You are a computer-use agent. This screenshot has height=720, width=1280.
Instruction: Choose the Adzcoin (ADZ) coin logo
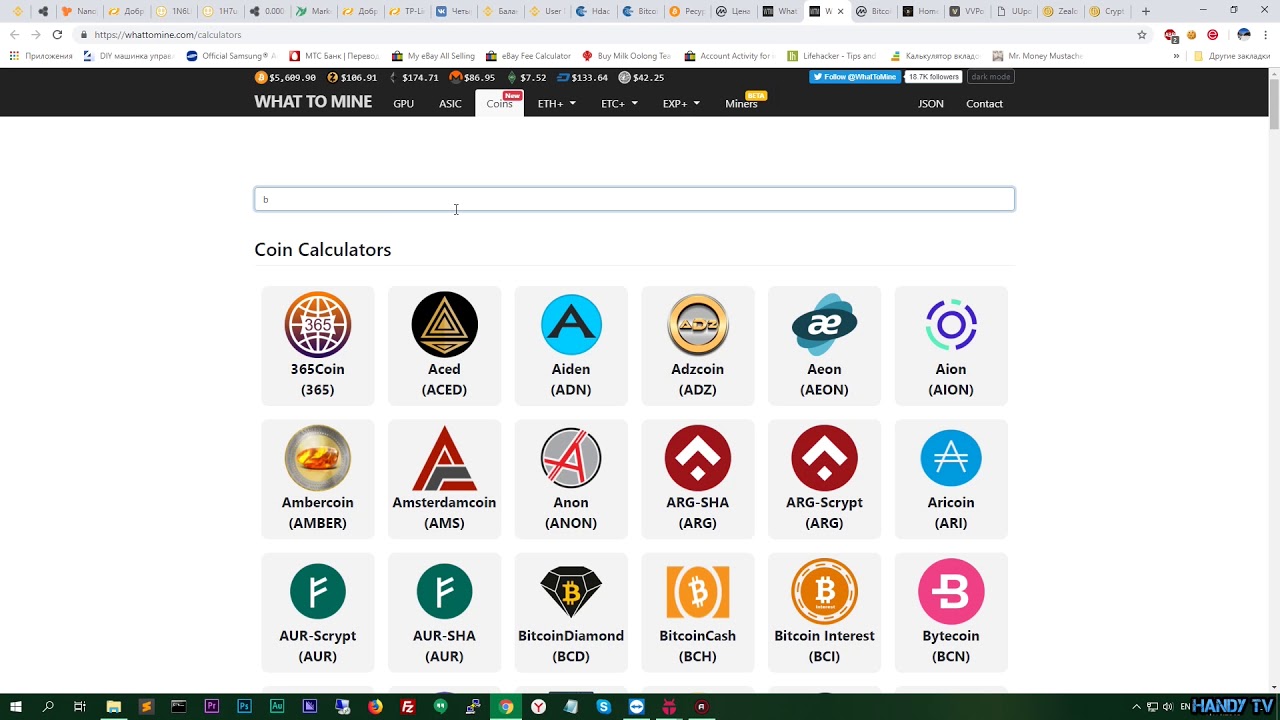pos(698,325)
